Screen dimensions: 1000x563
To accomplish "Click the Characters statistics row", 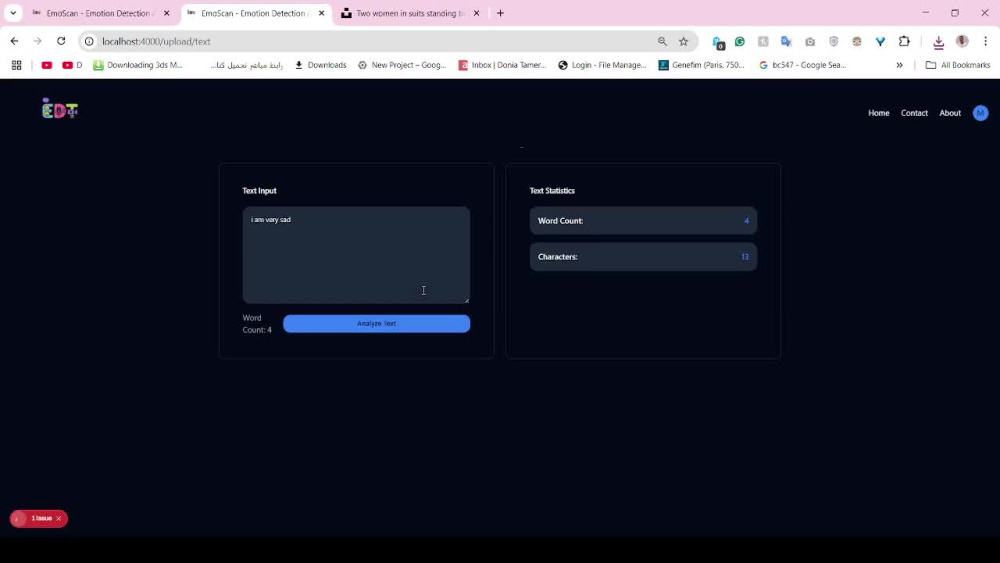I will tap(643, 256).
